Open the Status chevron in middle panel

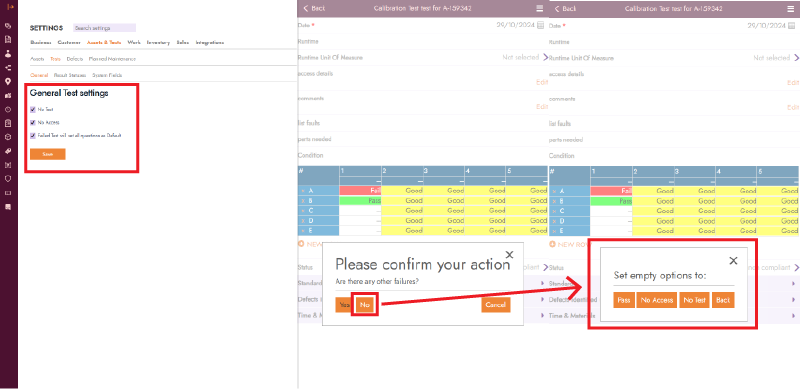coord(545,268)
